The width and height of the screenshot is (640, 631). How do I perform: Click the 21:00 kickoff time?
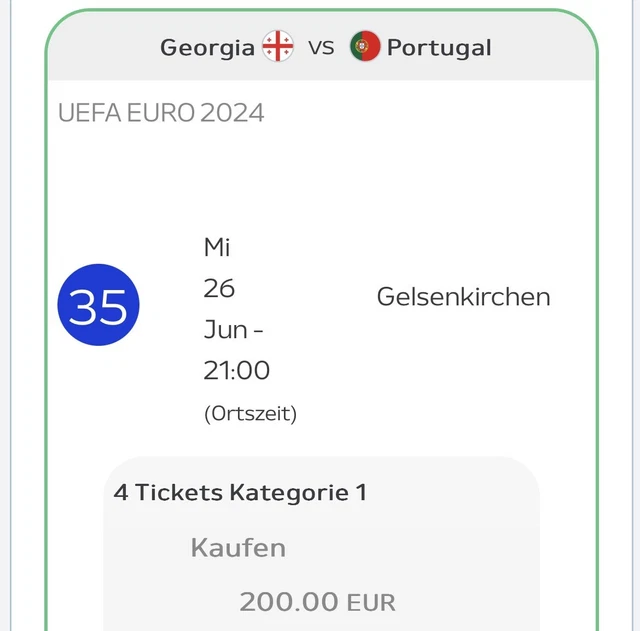[x=237, y=370]
